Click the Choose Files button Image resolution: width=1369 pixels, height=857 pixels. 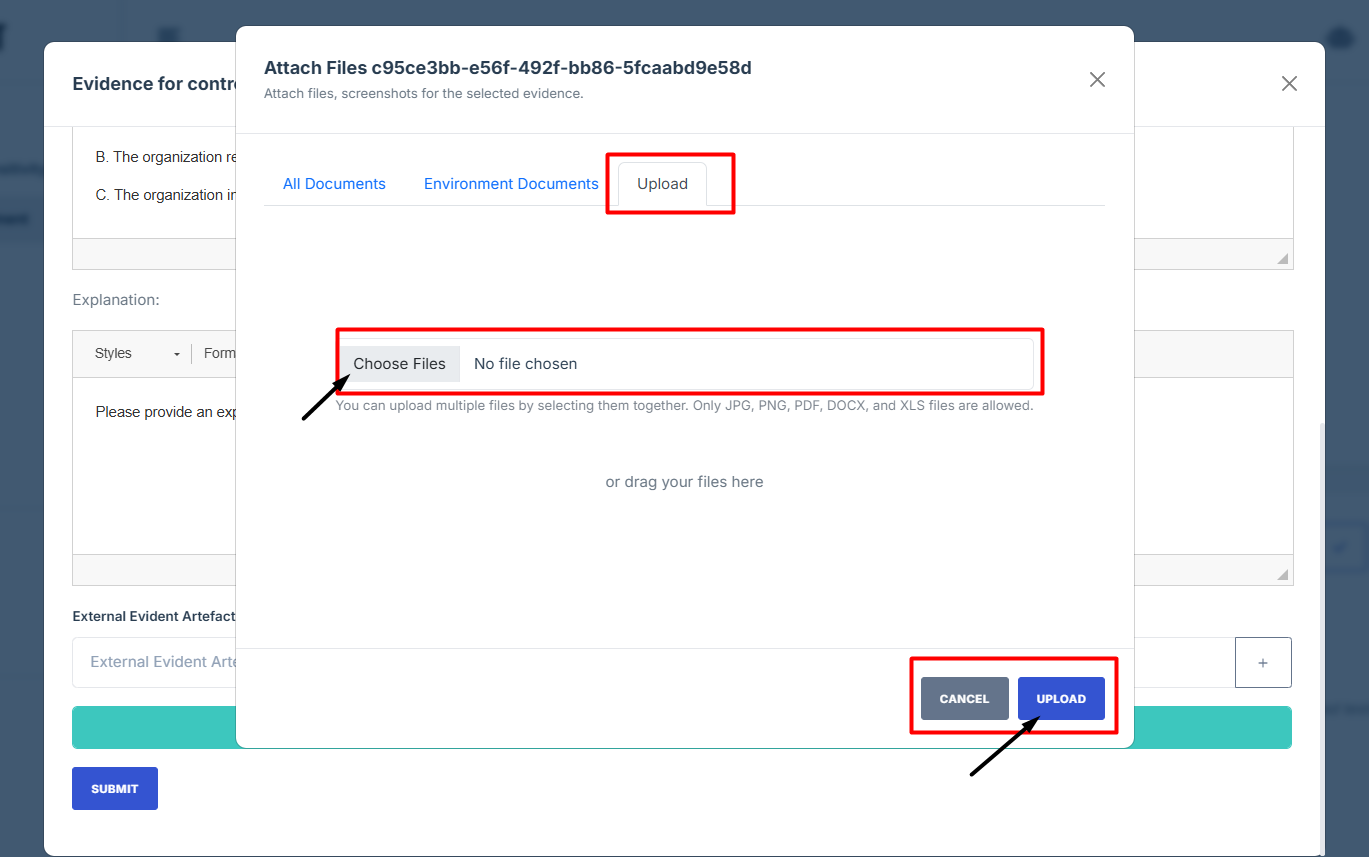point(399,364)
